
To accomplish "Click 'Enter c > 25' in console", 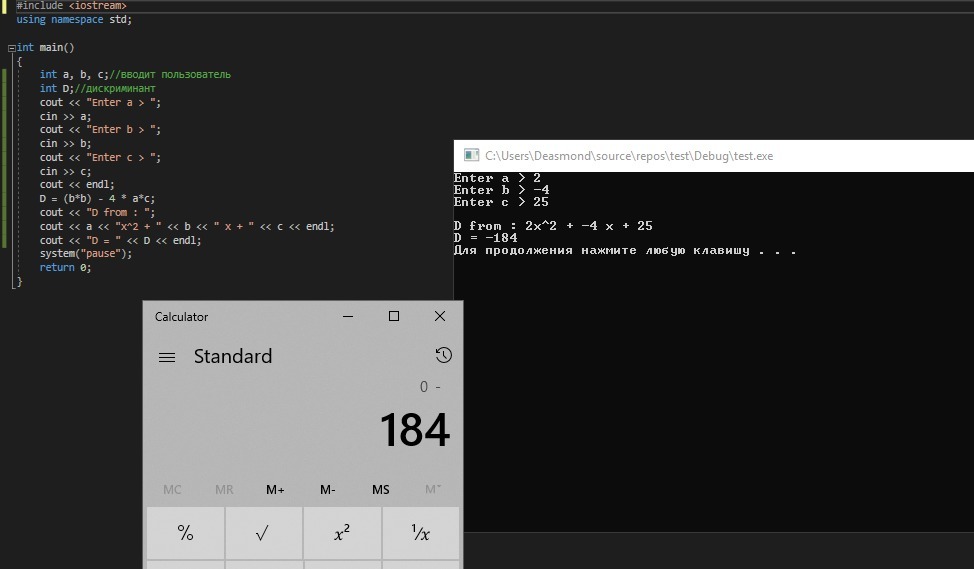I will tap(501, 202).
